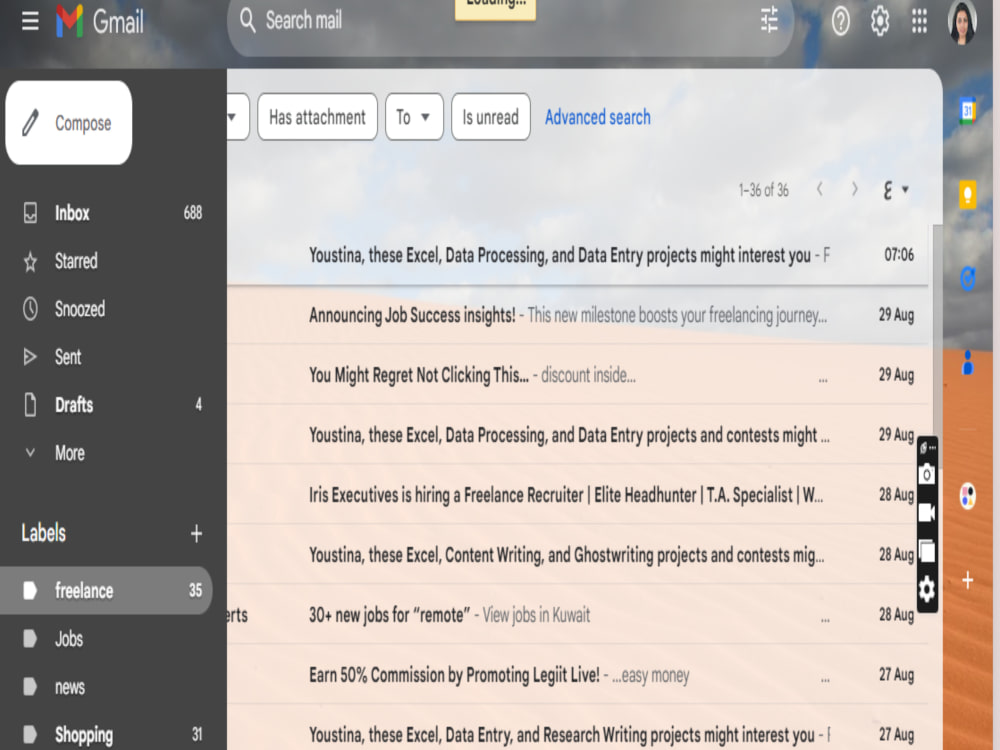Open the To filter dropdown
1000x750 pixels.
tap(414, 117)
